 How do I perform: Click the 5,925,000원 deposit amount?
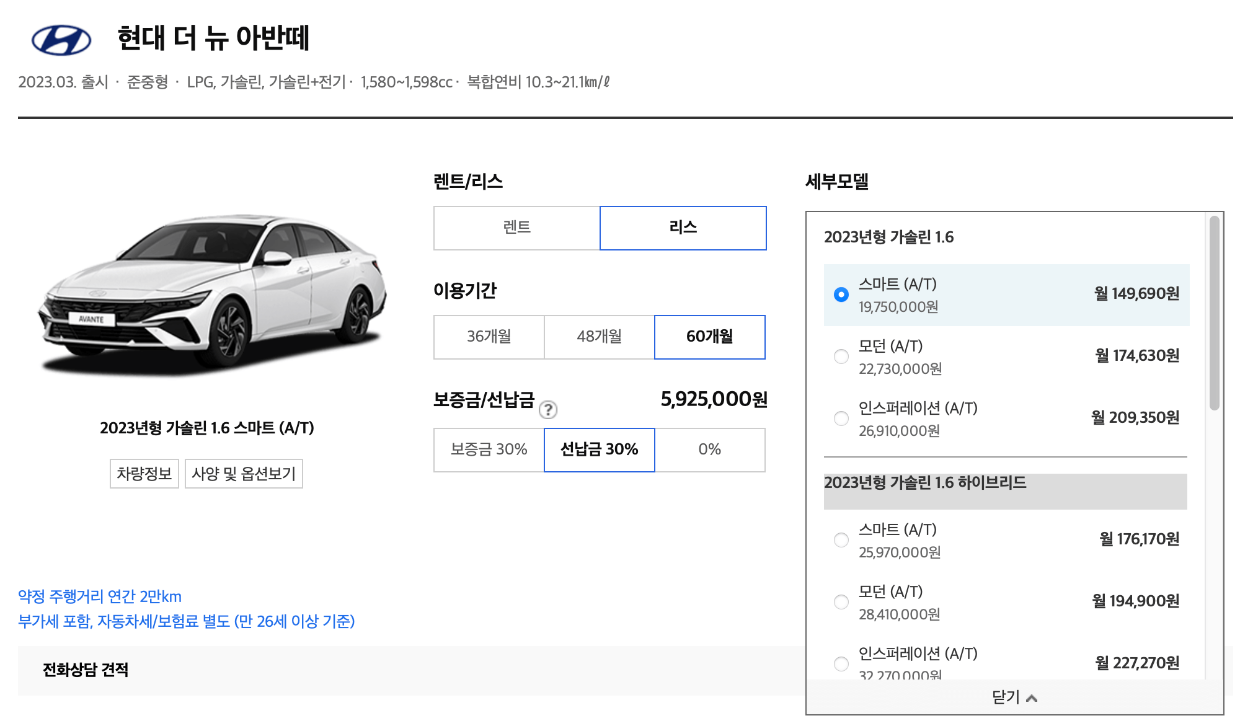(x=714, y=400)
